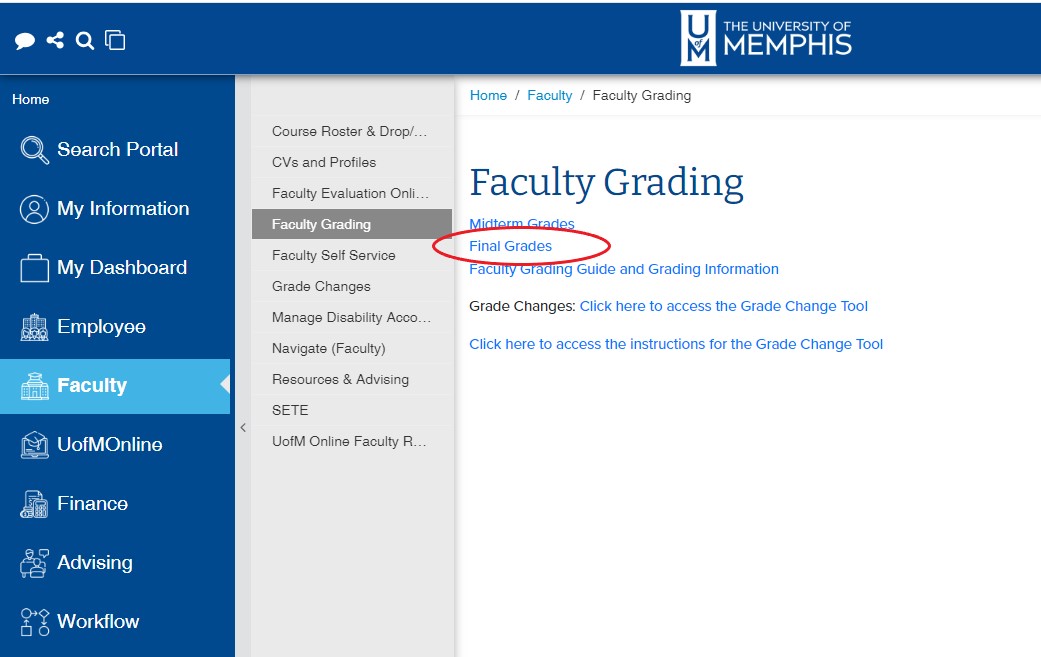
Task: Select the Employee building icon
Action: [x=33, y=326]
